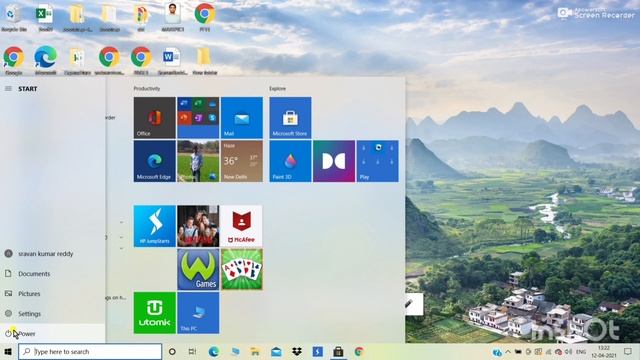Click the volume icon in system tray
This screenshot has height=360, width=640.
[x=569, y=351]
